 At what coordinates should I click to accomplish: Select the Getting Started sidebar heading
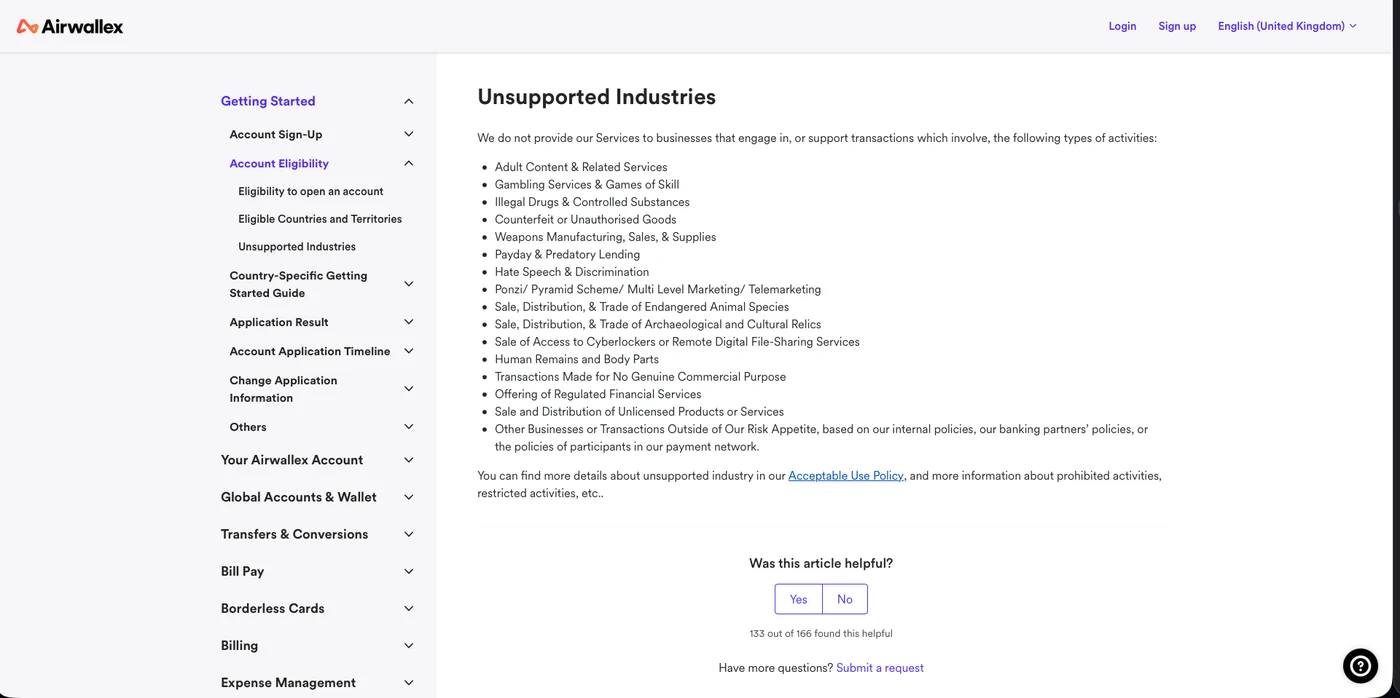[x=268, y=101]
